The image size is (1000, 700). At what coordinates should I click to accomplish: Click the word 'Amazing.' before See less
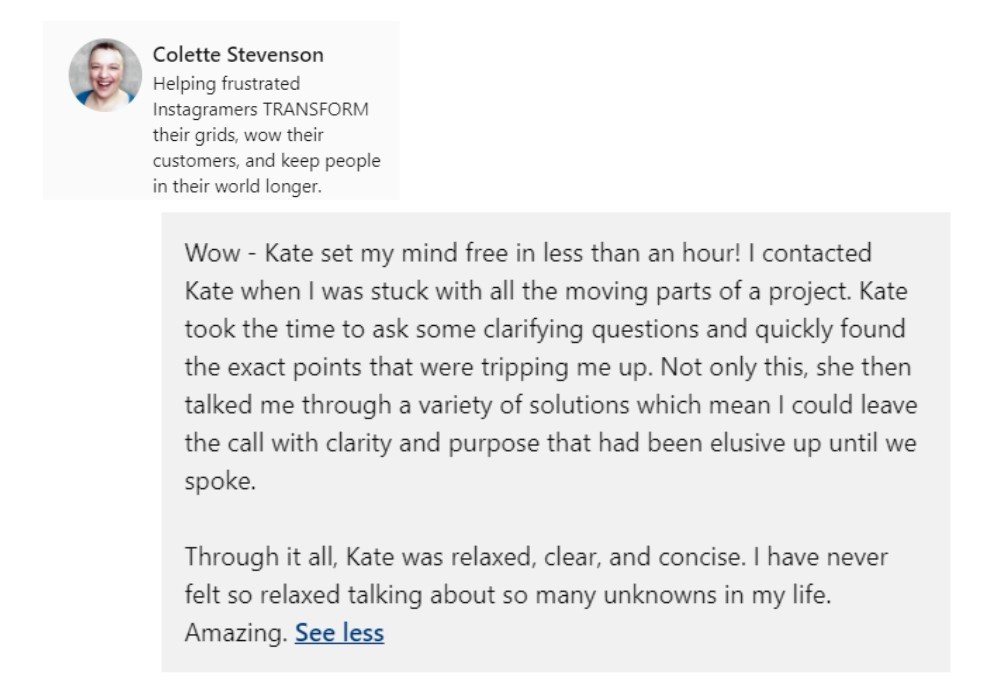(x=236, y=632)
